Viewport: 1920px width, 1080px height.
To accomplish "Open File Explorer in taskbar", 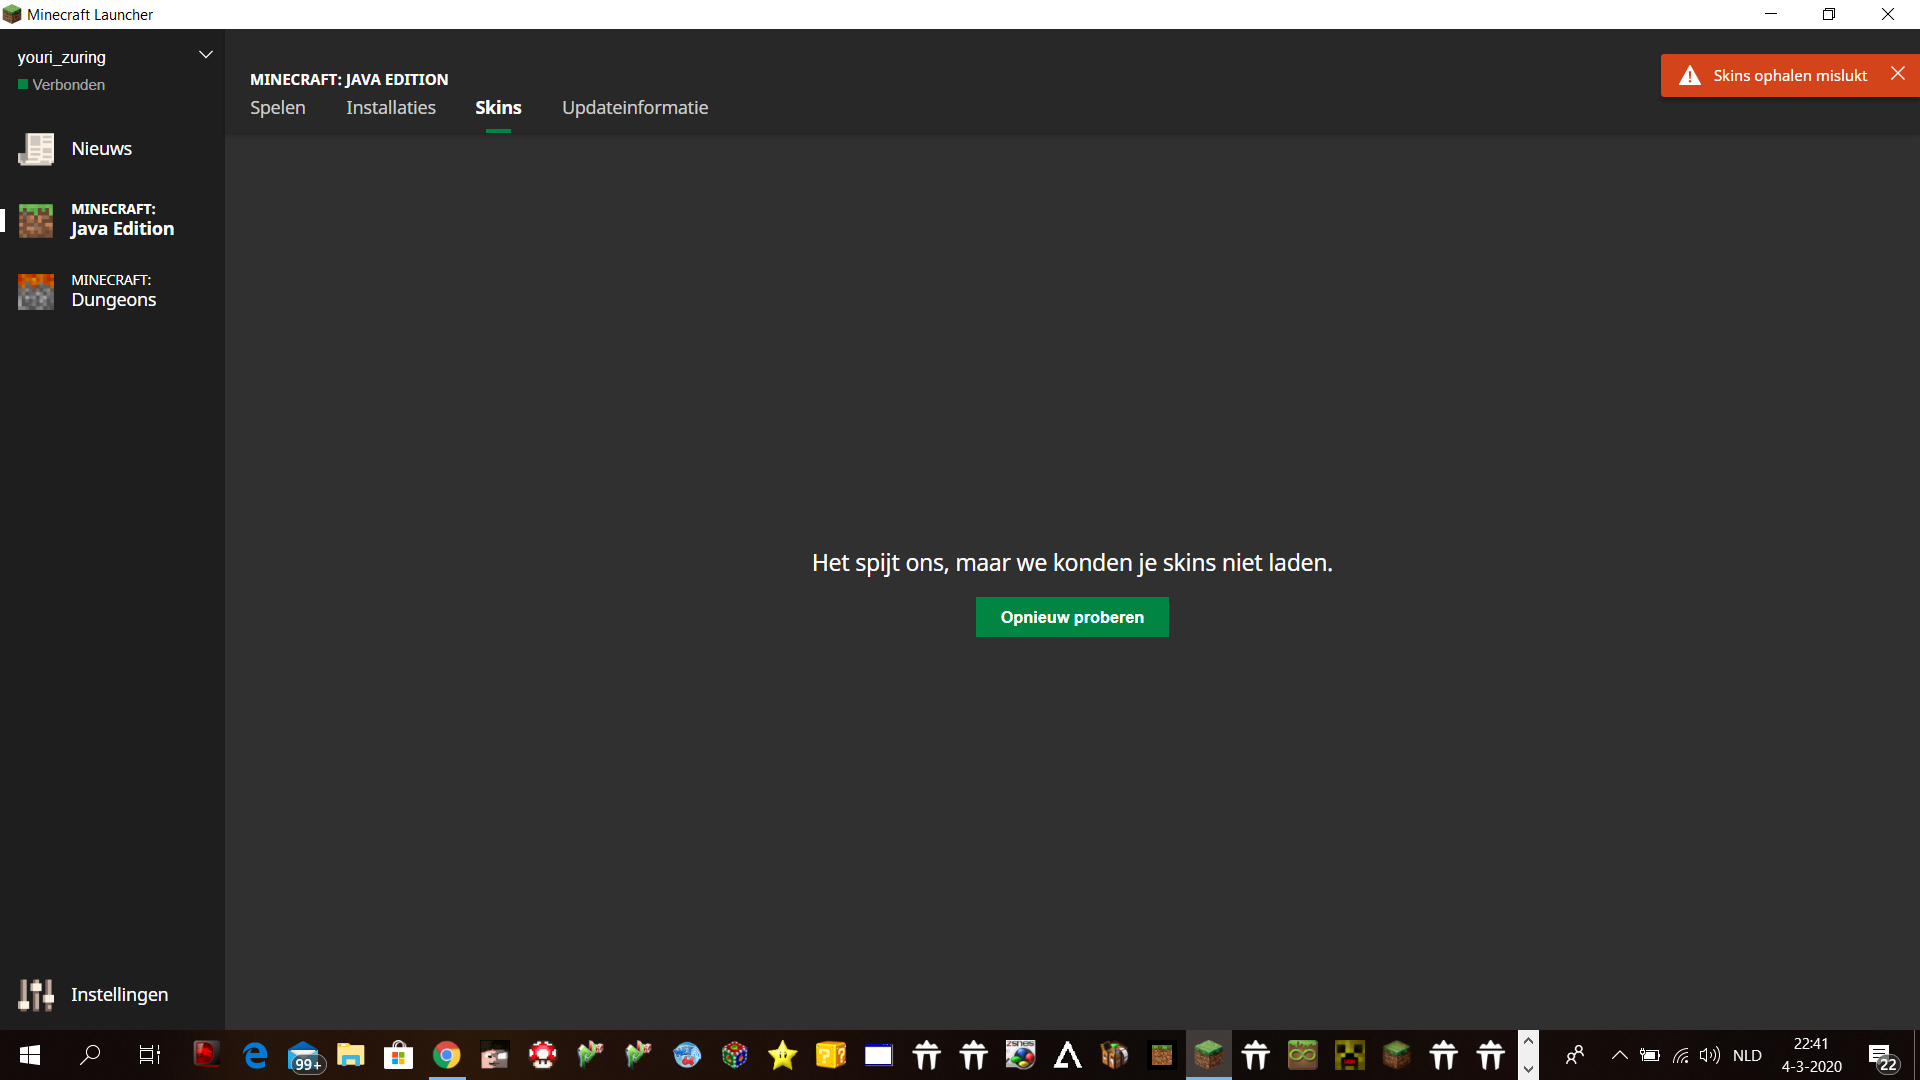I will click(350, 1055).
